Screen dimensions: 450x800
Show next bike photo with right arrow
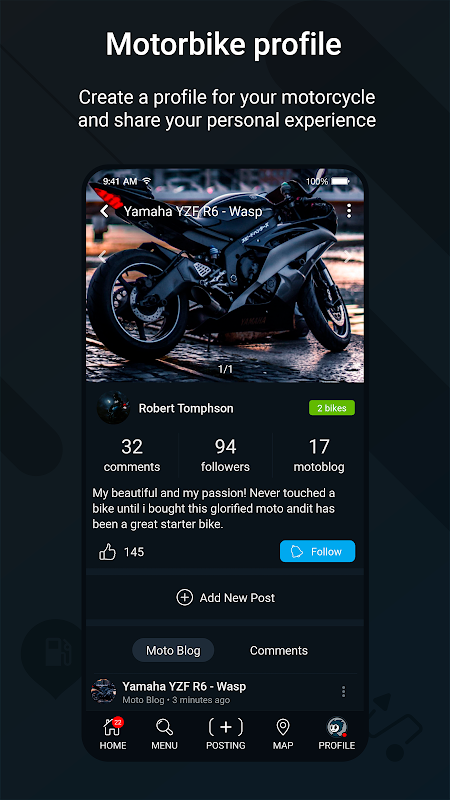348,257
